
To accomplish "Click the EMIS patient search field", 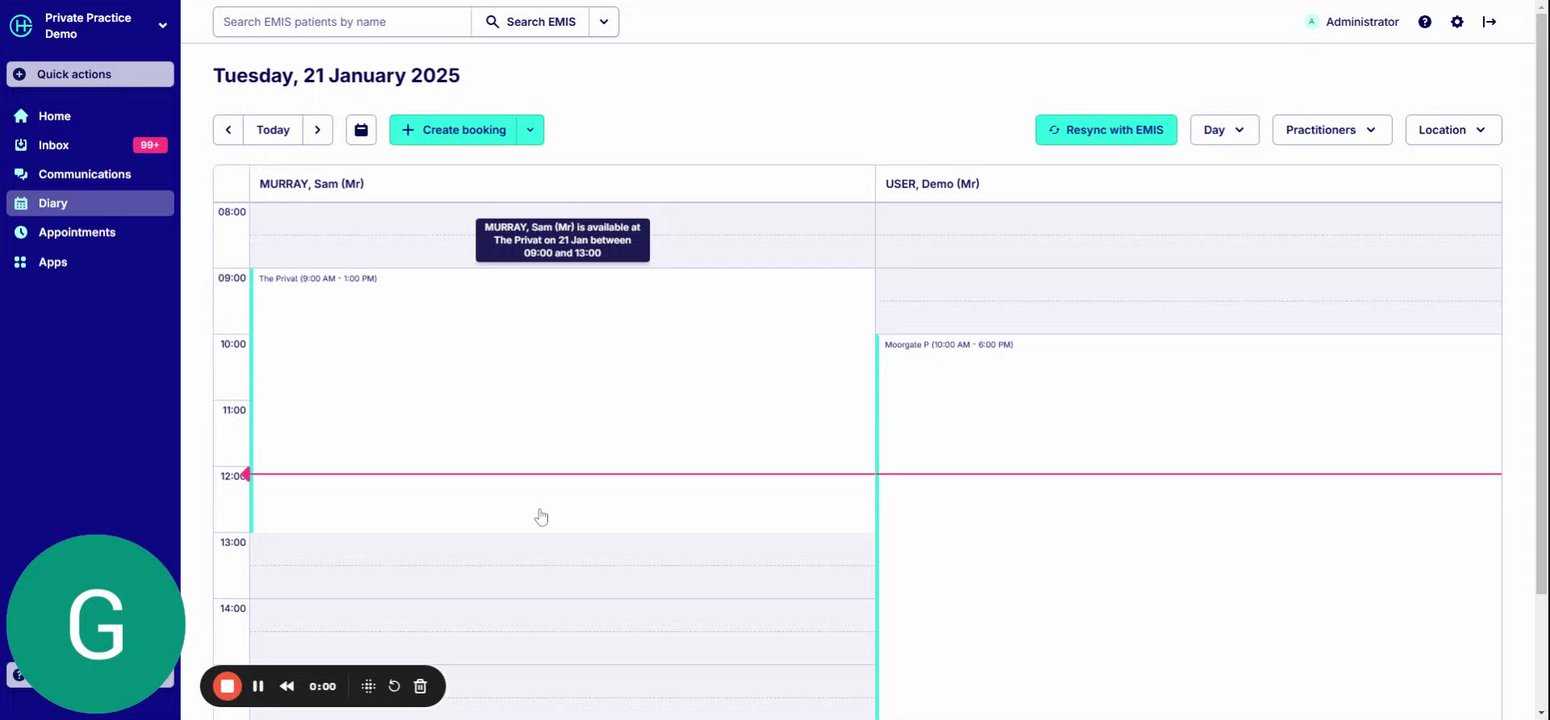I will (342, 22).
